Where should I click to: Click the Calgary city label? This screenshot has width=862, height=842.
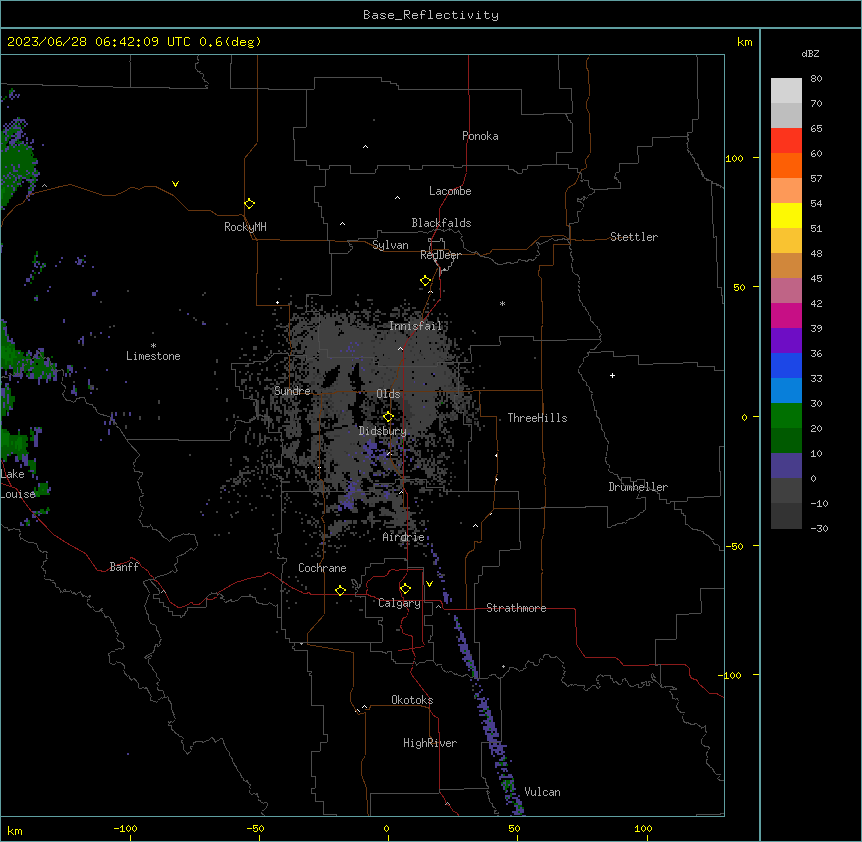click(400, 603)
